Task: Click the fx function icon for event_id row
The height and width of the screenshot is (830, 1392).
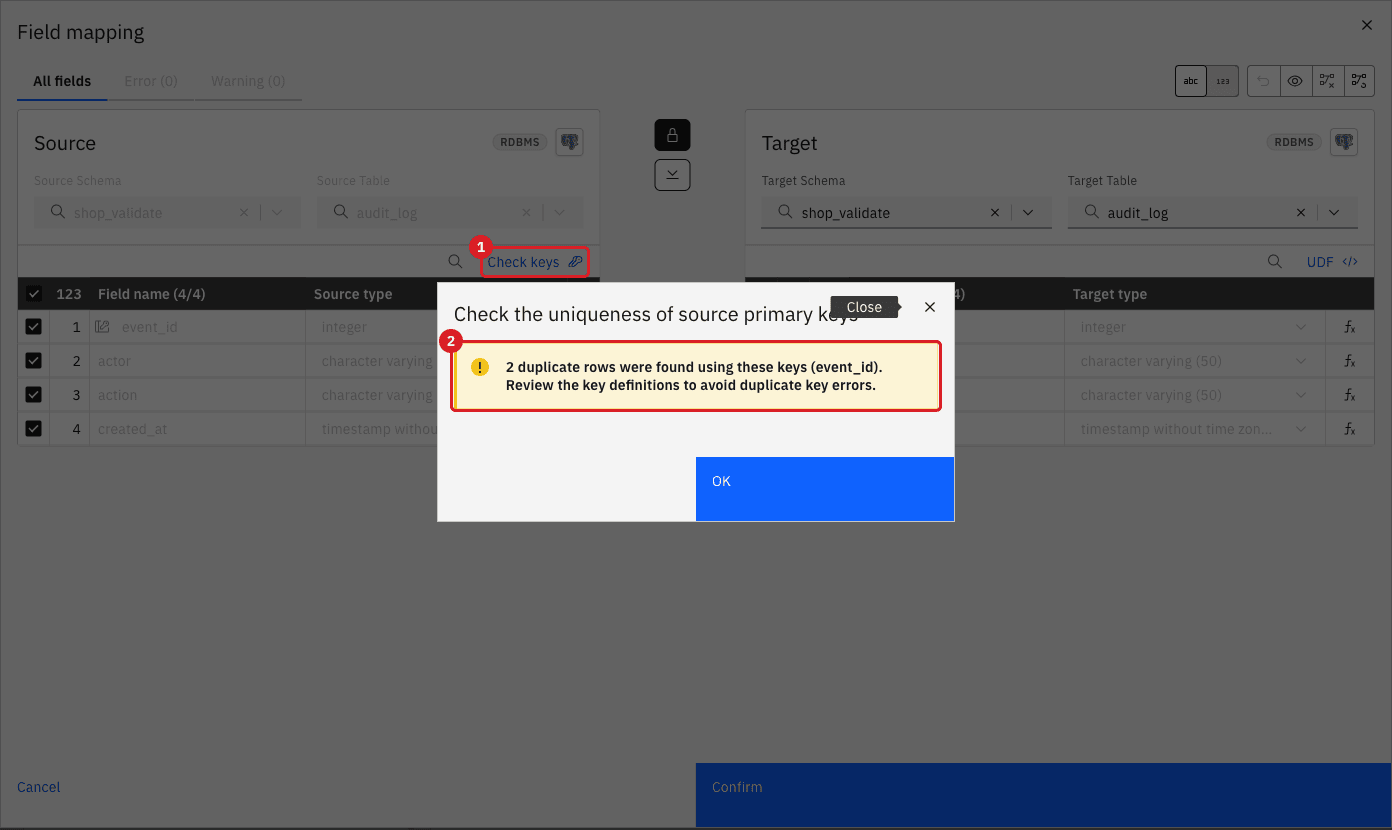Action: pos(1349,327)
